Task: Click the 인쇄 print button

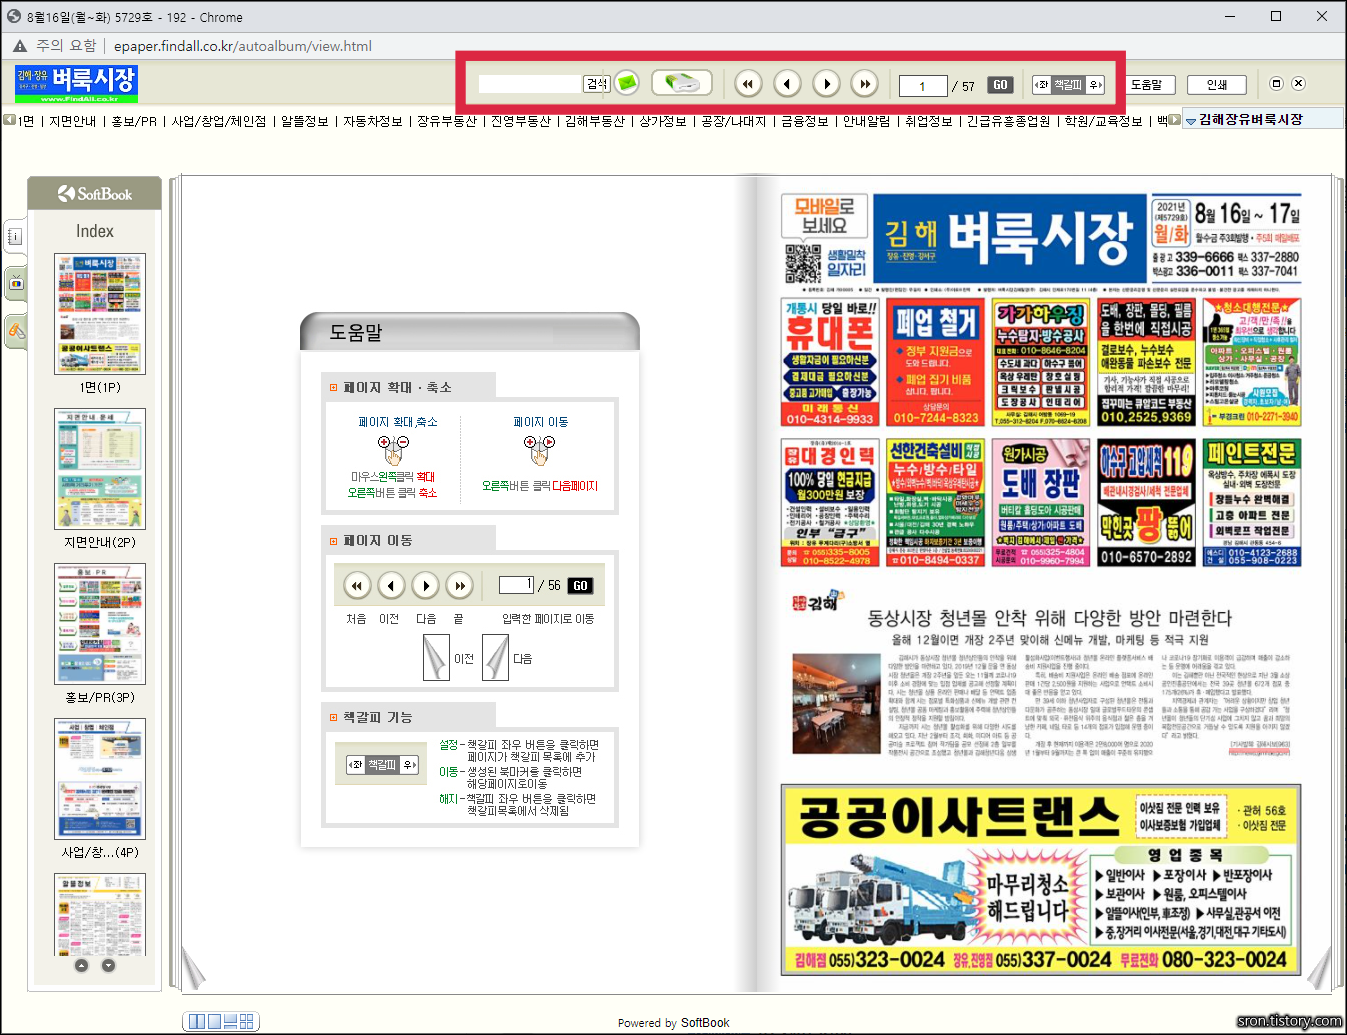Action: 1217,85
